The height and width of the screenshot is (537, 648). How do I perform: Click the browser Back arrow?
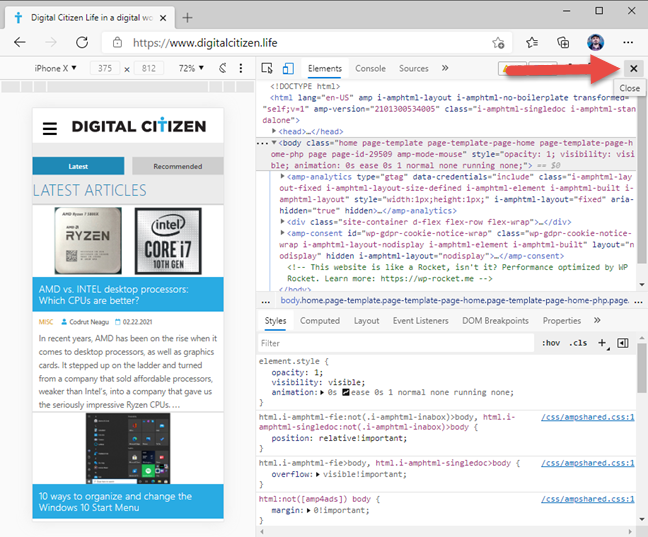(x=19, y=42)
